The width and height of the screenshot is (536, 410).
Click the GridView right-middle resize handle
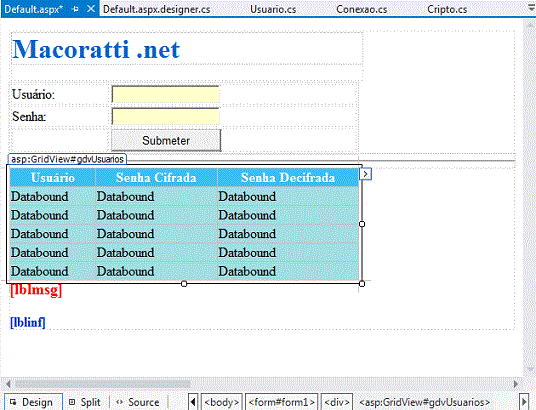coord(362,224)
